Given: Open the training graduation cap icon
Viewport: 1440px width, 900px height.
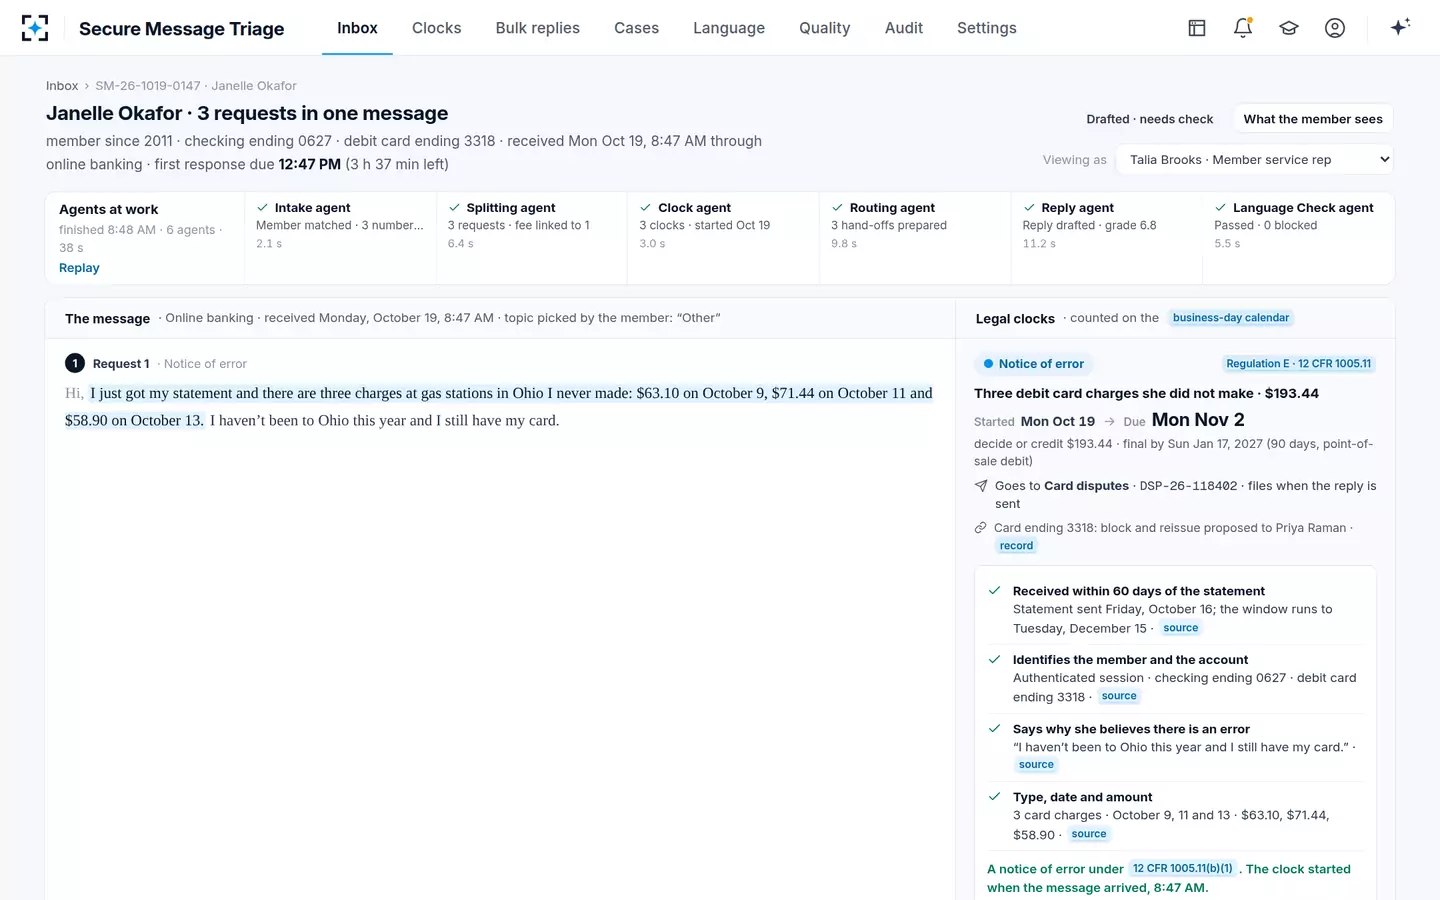Looking at the screenshot, I should pos(1289,28).
